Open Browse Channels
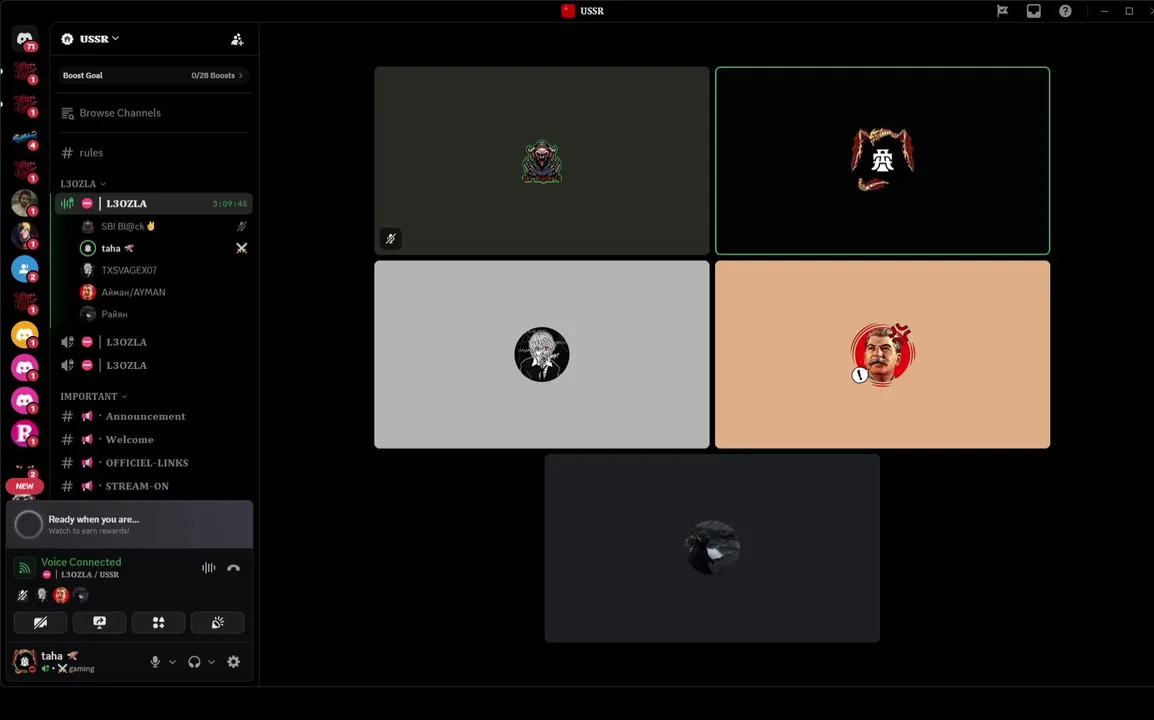The height and width of the screenshot is (720, 1154). (x=153, y=113)
